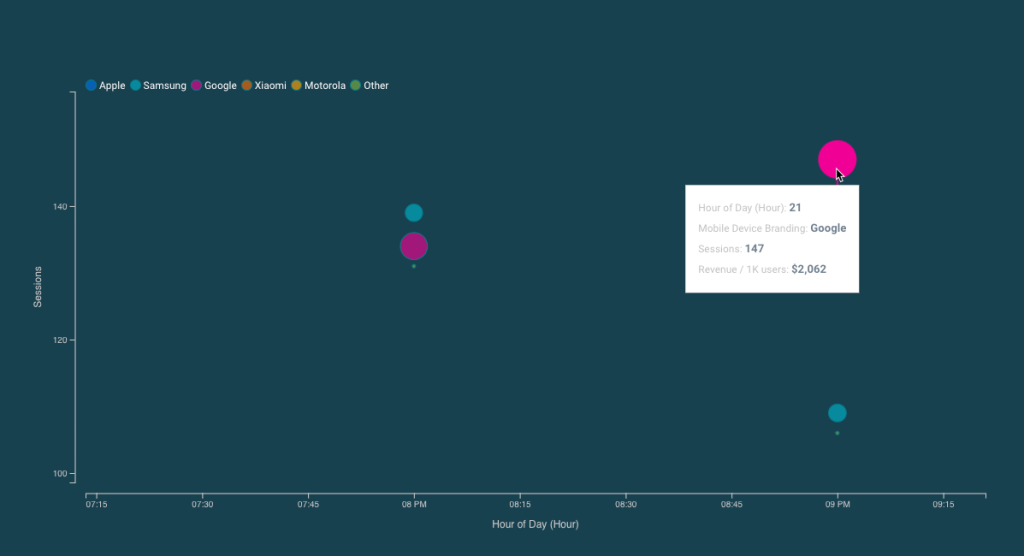
Task: Click the Google magenta legend dot
Action: coord(196,85)
